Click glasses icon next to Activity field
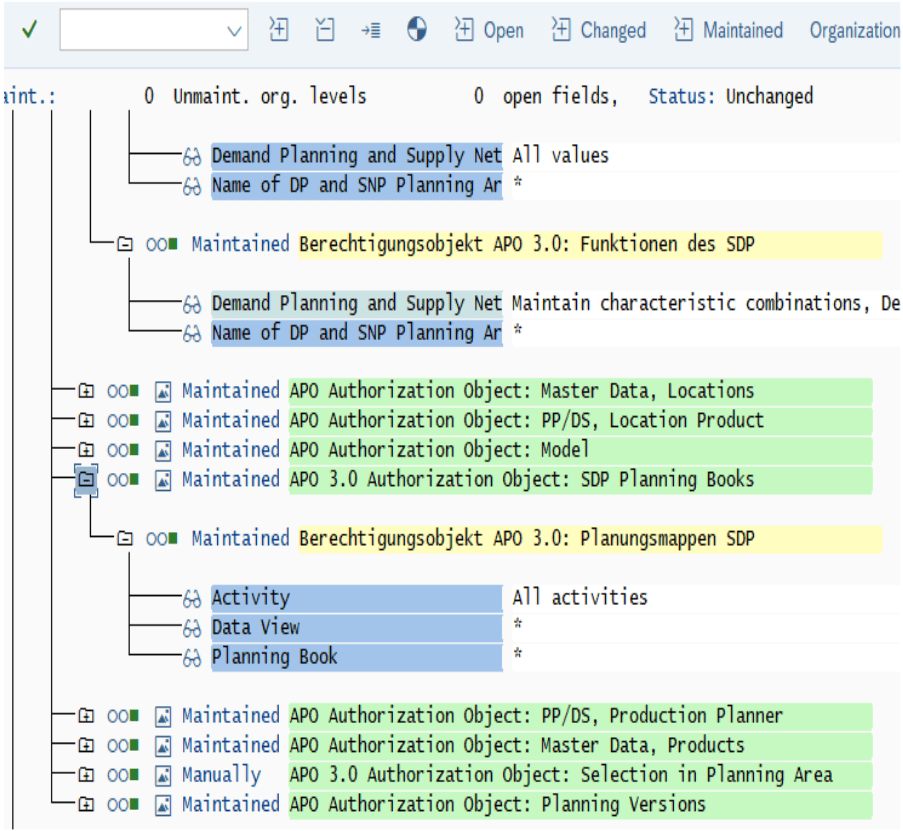Screen dimensions: 903x831 (x=192, y=599)
